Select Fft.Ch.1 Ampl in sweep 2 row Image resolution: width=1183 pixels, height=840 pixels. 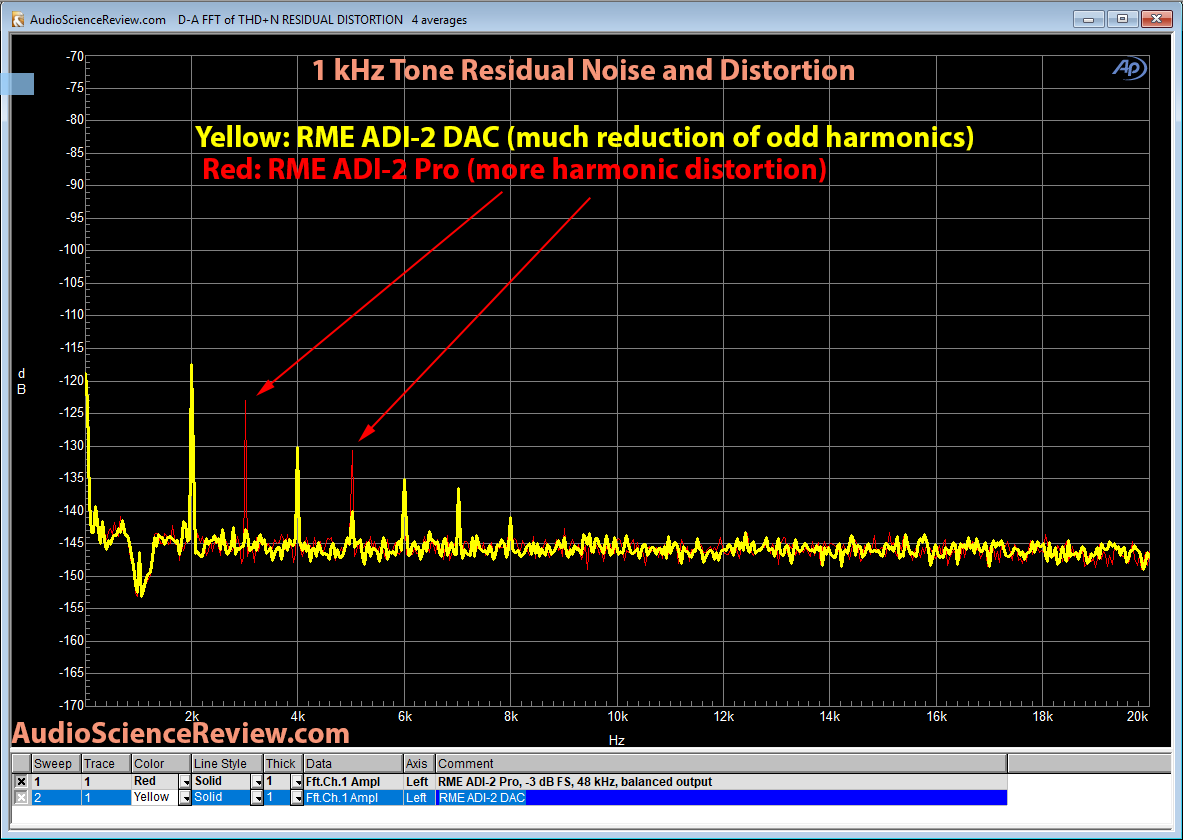353,798
